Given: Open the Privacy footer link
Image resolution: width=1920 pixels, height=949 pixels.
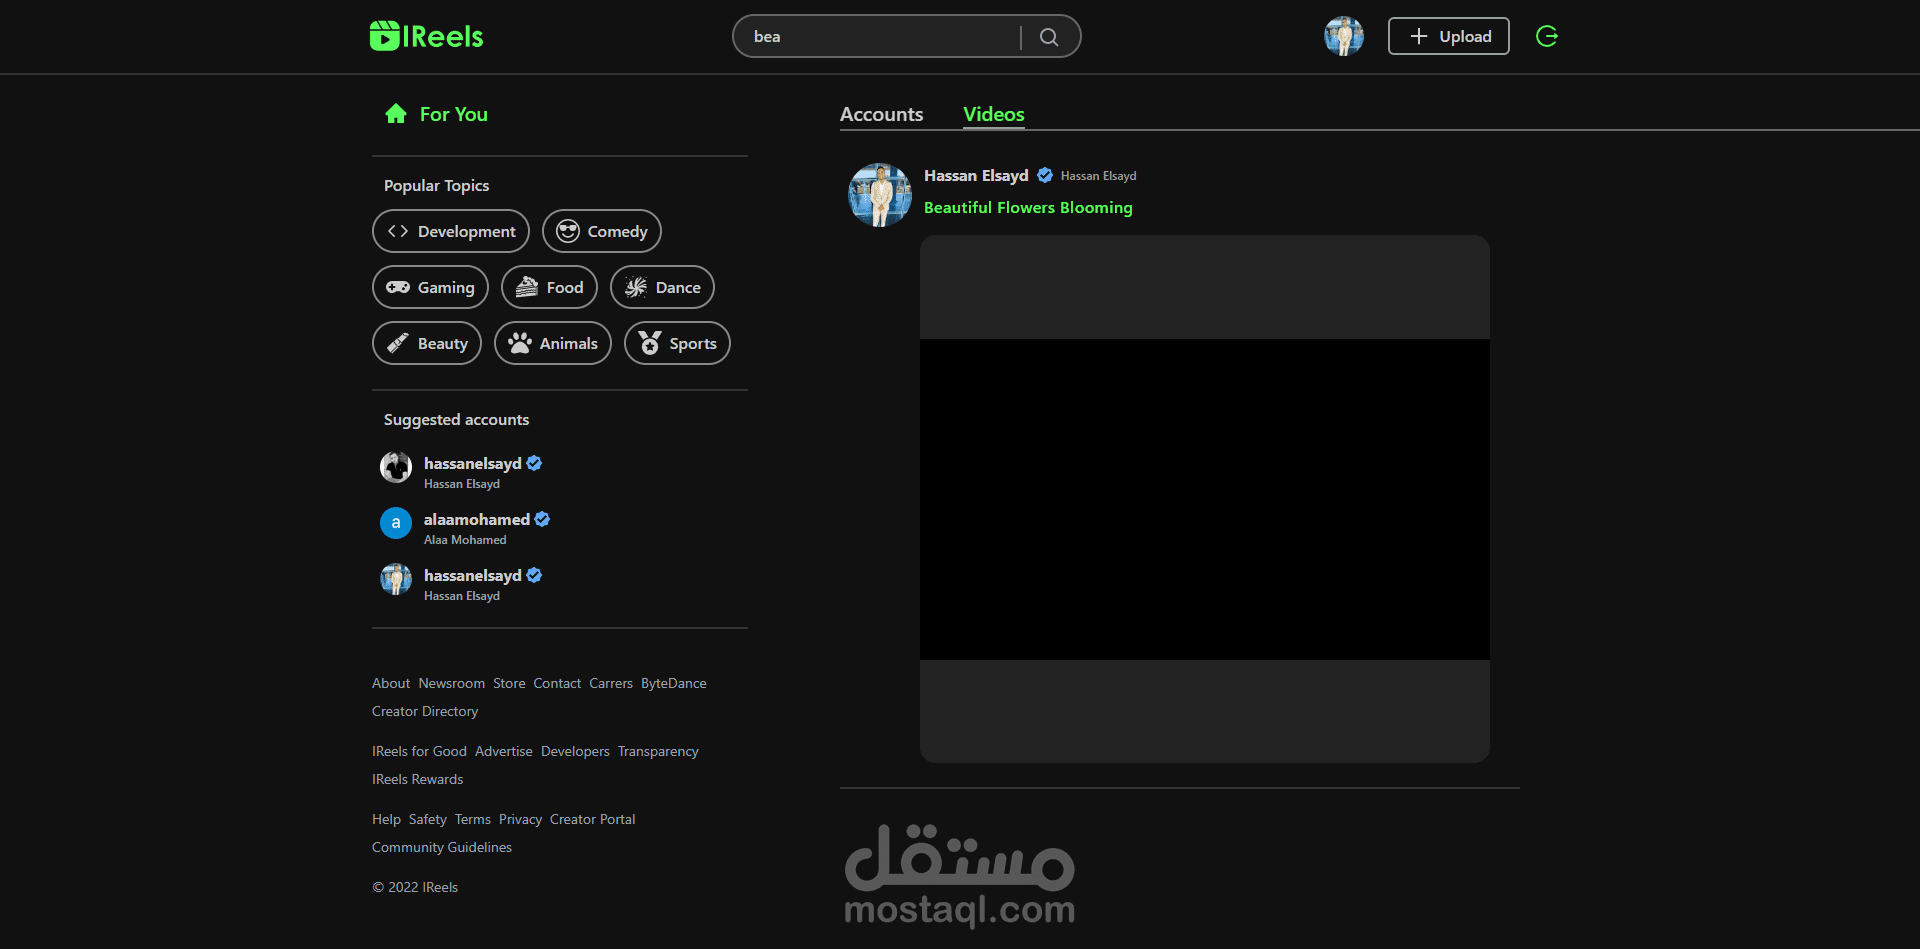Looking at the screenshot, I should [520, 819].
